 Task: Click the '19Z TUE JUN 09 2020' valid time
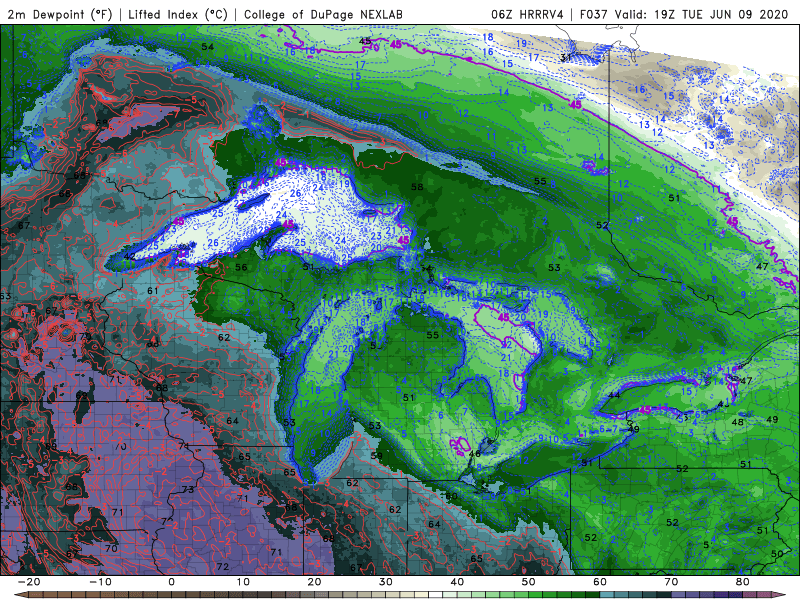[x=721, y=14]
